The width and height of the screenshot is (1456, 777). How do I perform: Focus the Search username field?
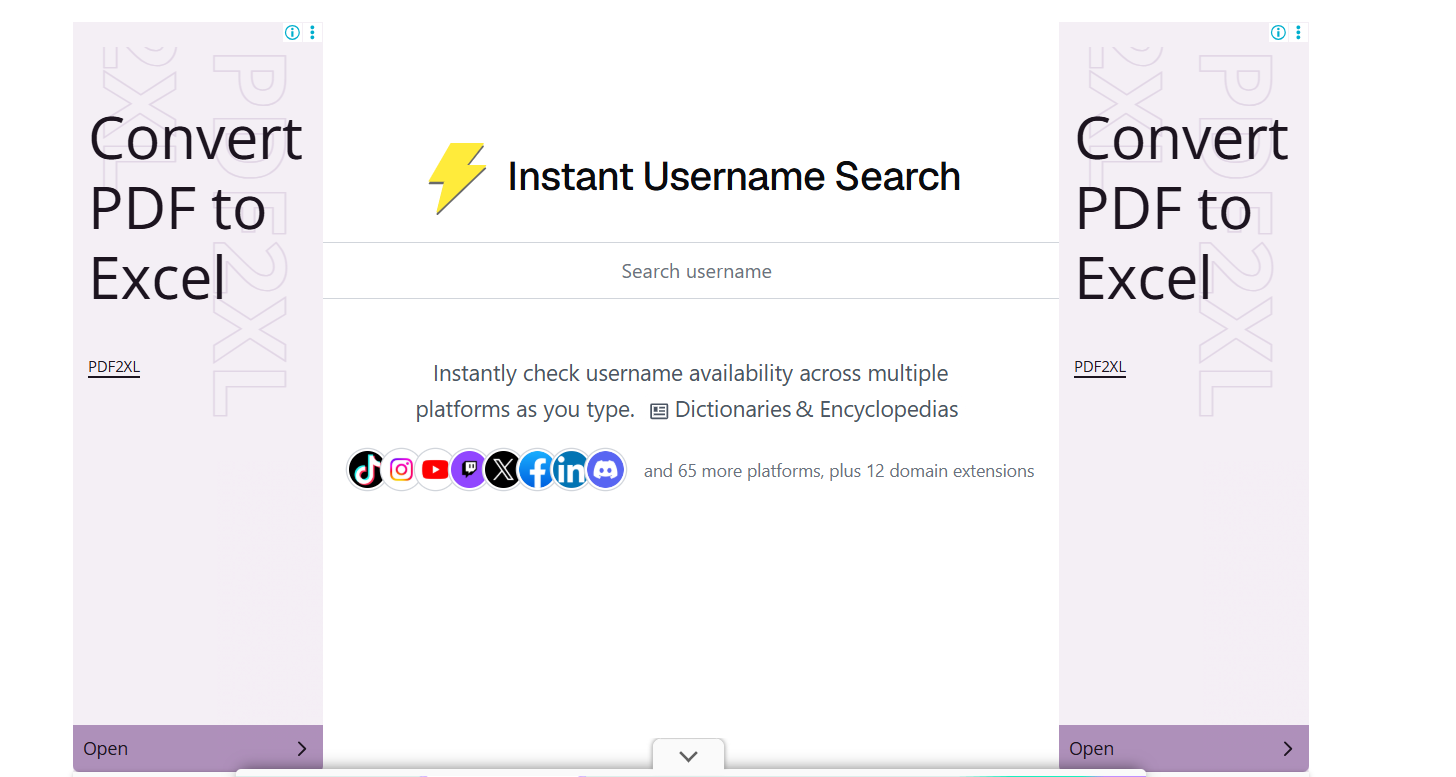point(691,271)
